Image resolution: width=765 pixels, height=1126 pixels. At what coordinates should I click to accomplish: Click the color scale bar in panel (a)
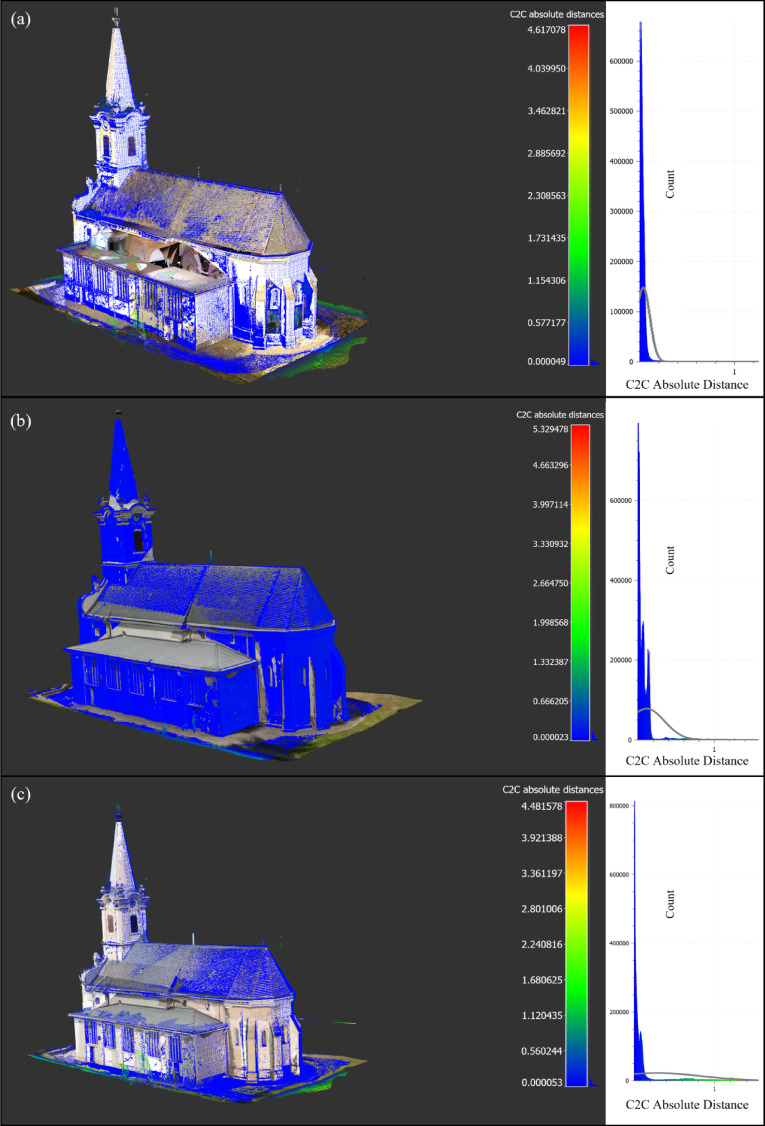(579, 195)
